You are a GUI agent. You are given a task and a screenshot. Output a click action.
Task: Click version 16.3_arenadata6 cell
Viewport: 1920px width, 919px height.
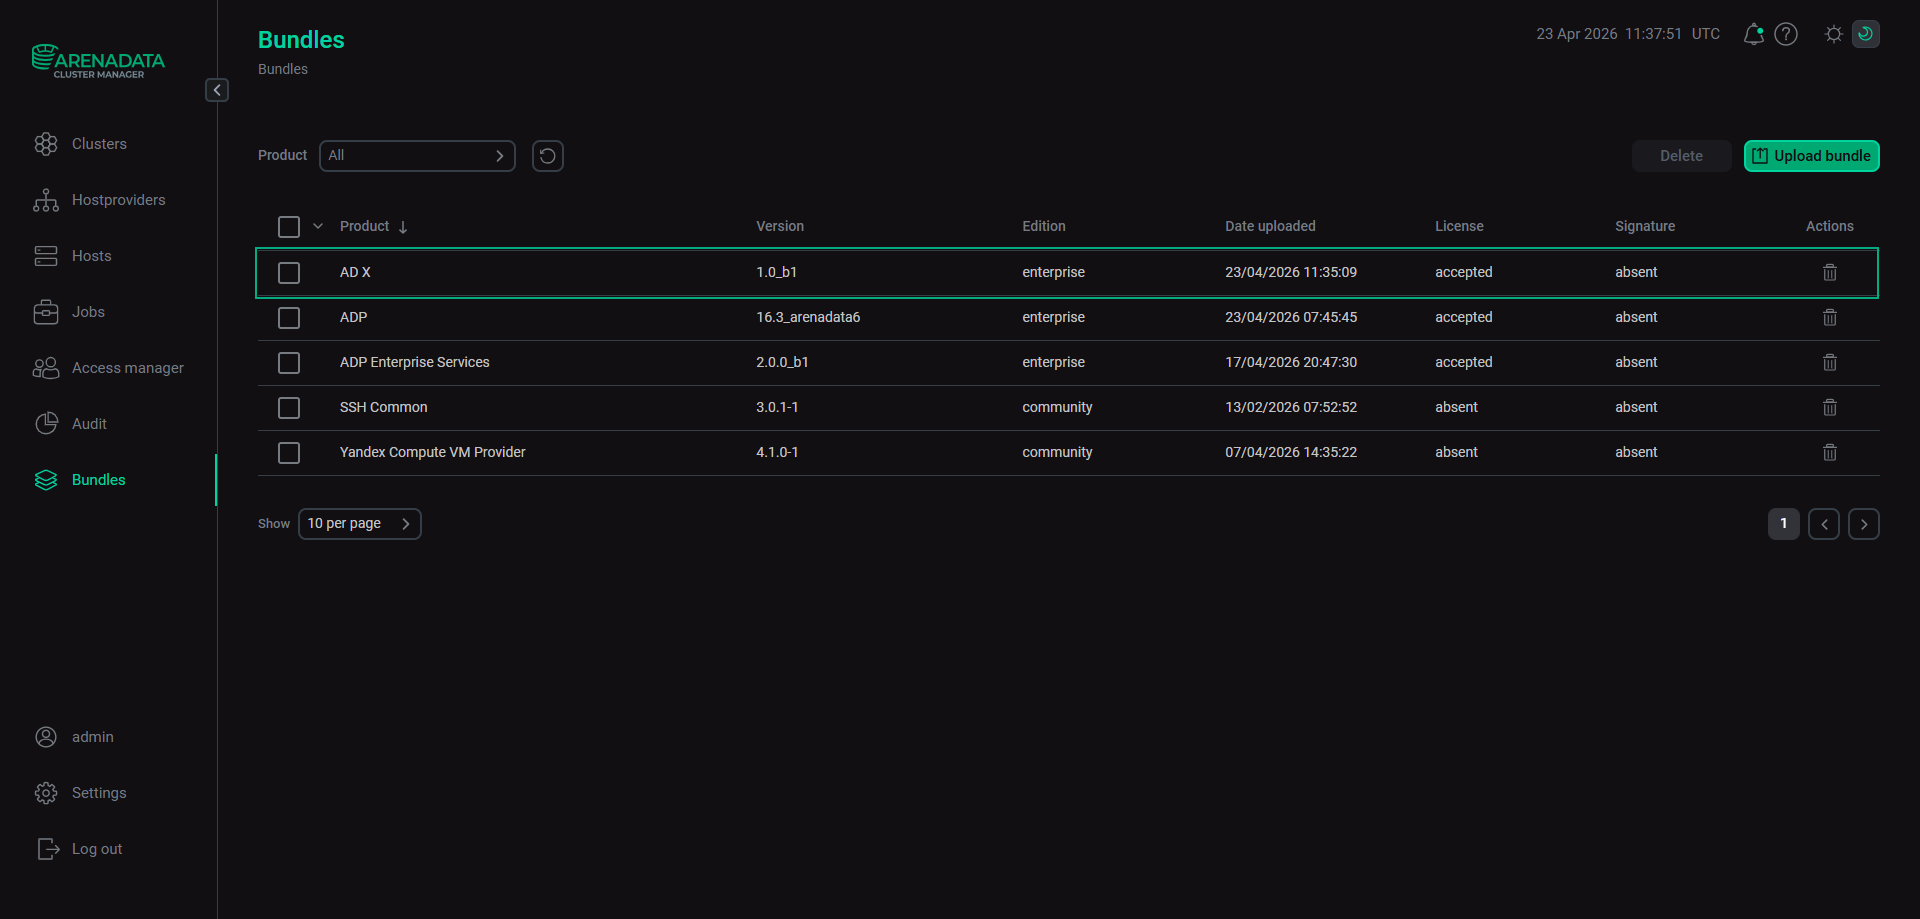click(808, 317)
